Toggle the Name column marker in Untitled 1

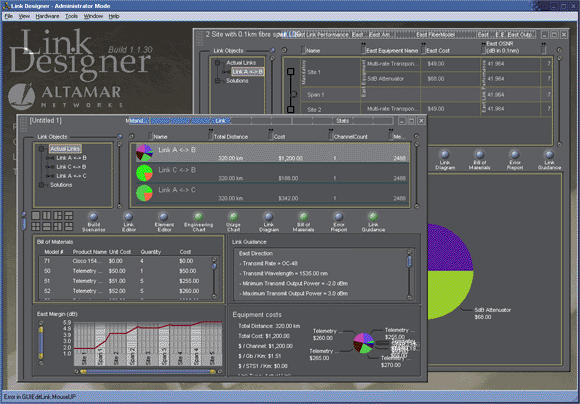[151, 136]
